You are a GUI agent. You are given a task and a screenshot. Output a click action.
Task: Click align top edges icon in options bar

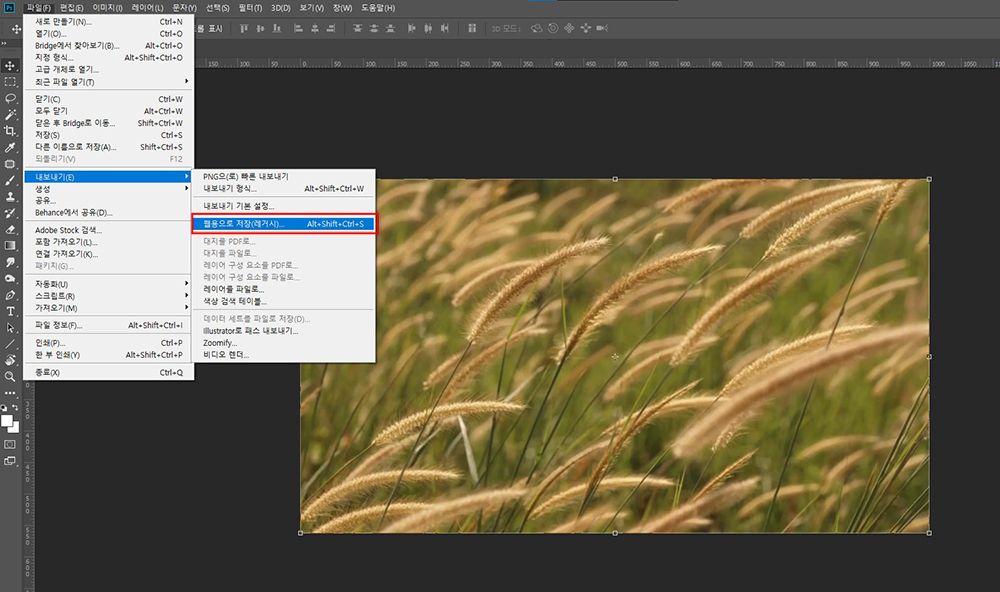point(244,28)
